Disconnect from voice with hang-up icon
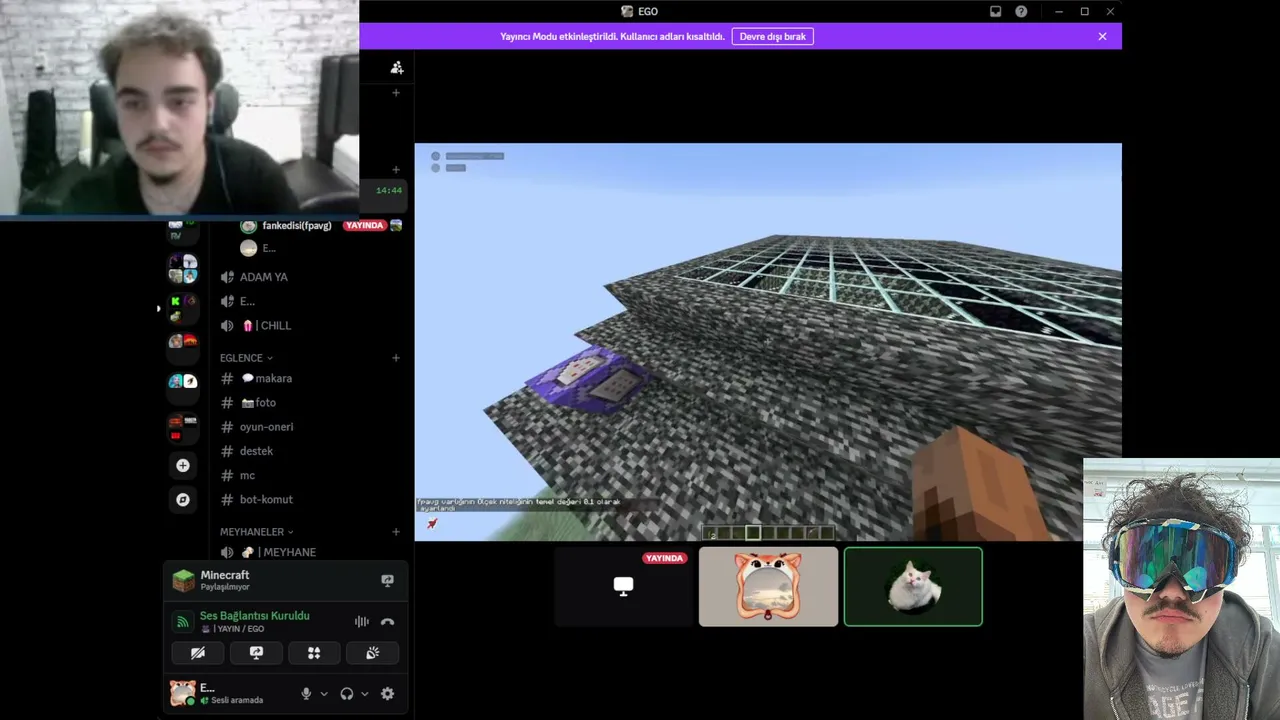The image size is (1280, 720). [387, 622]
